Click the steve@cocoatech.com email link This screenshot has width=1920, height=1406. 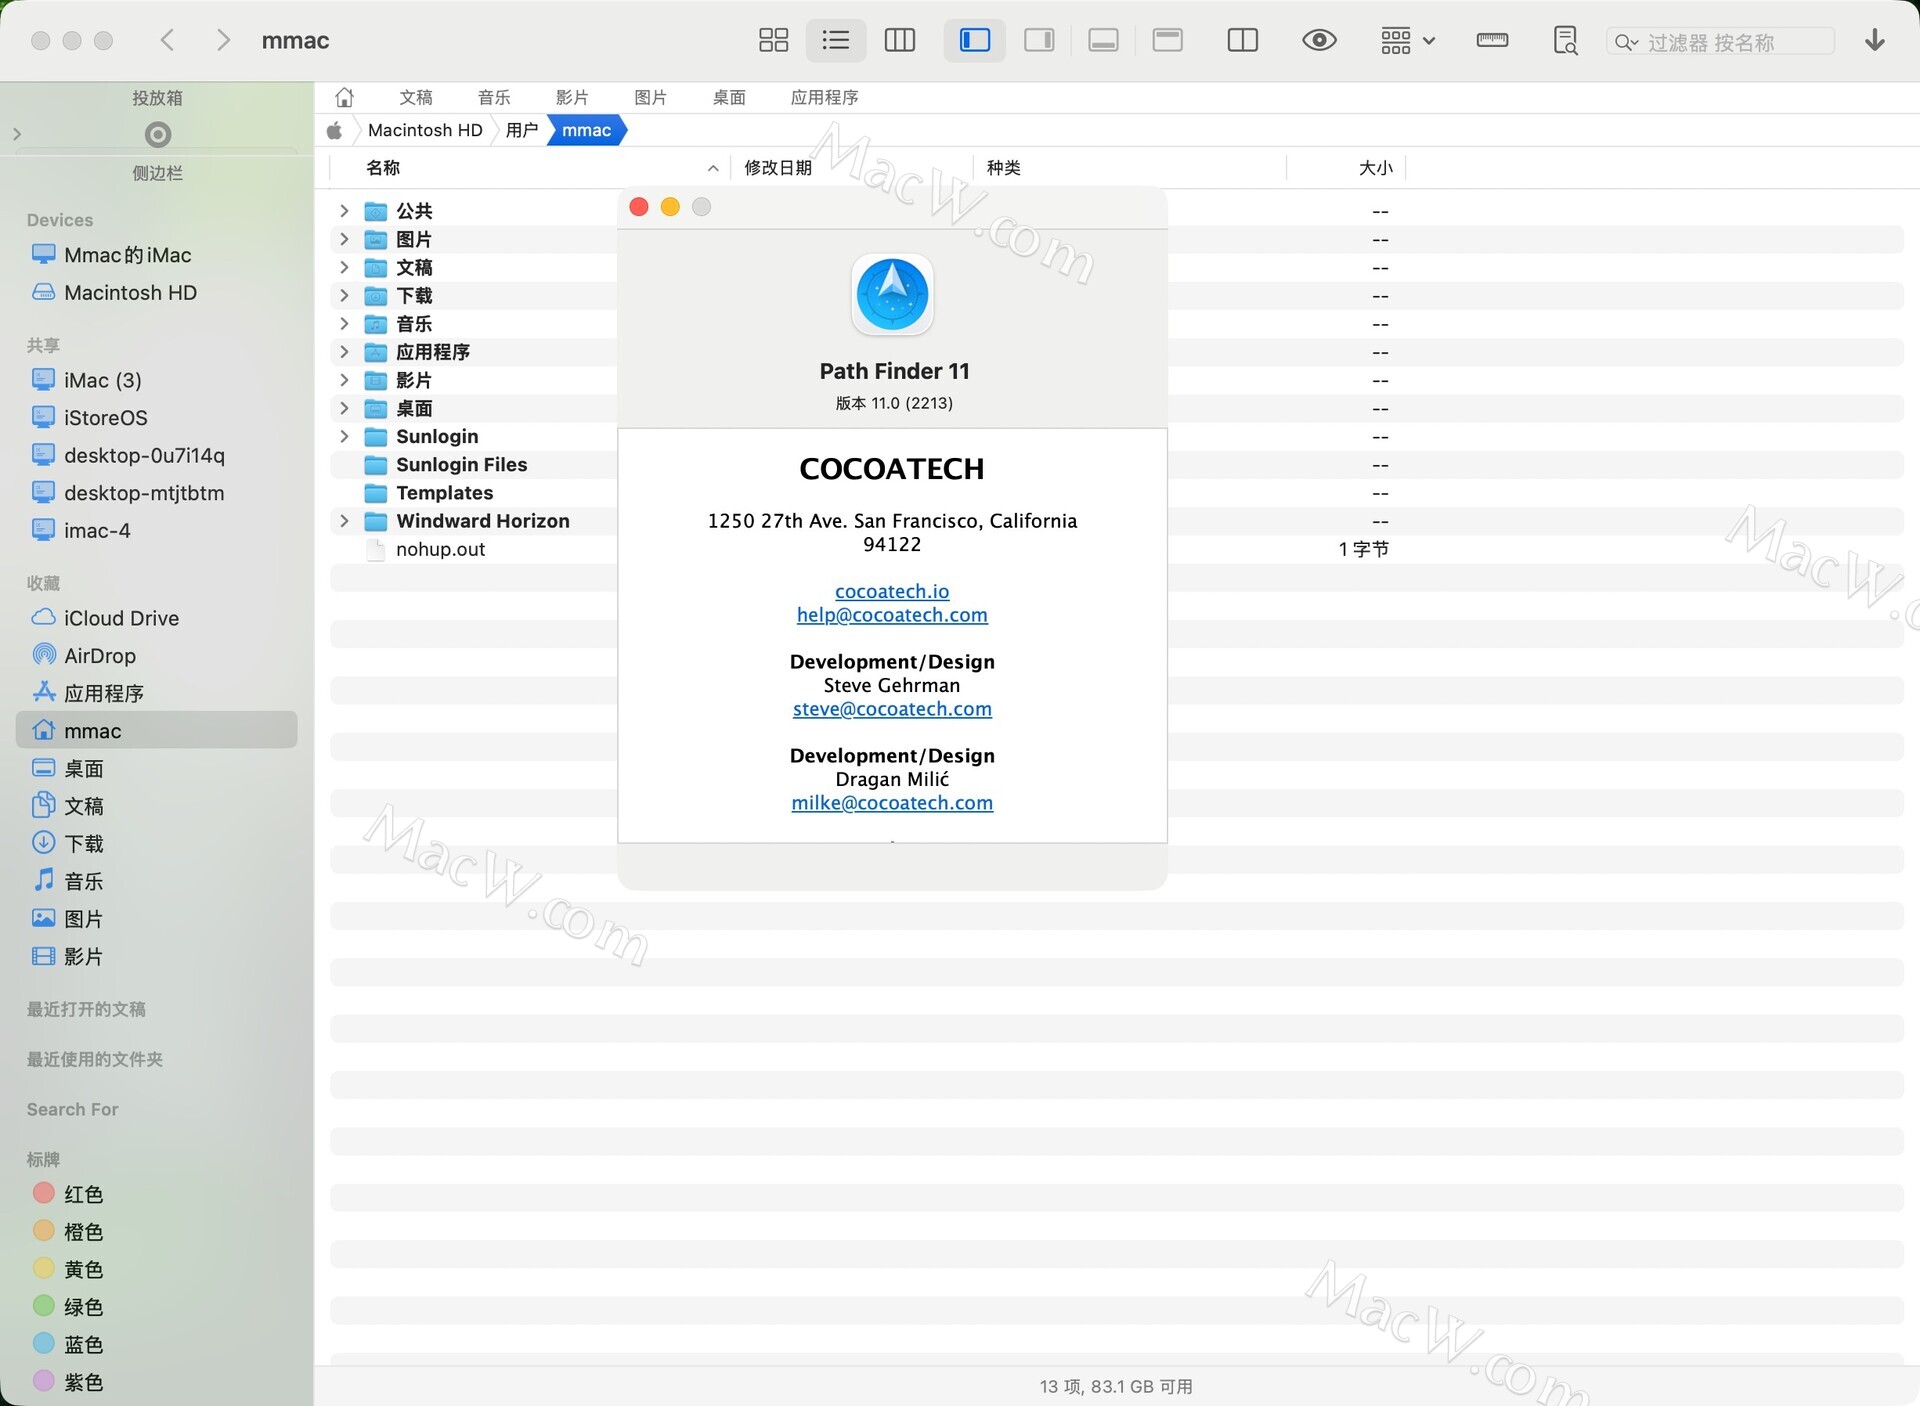tap(891, 709)
